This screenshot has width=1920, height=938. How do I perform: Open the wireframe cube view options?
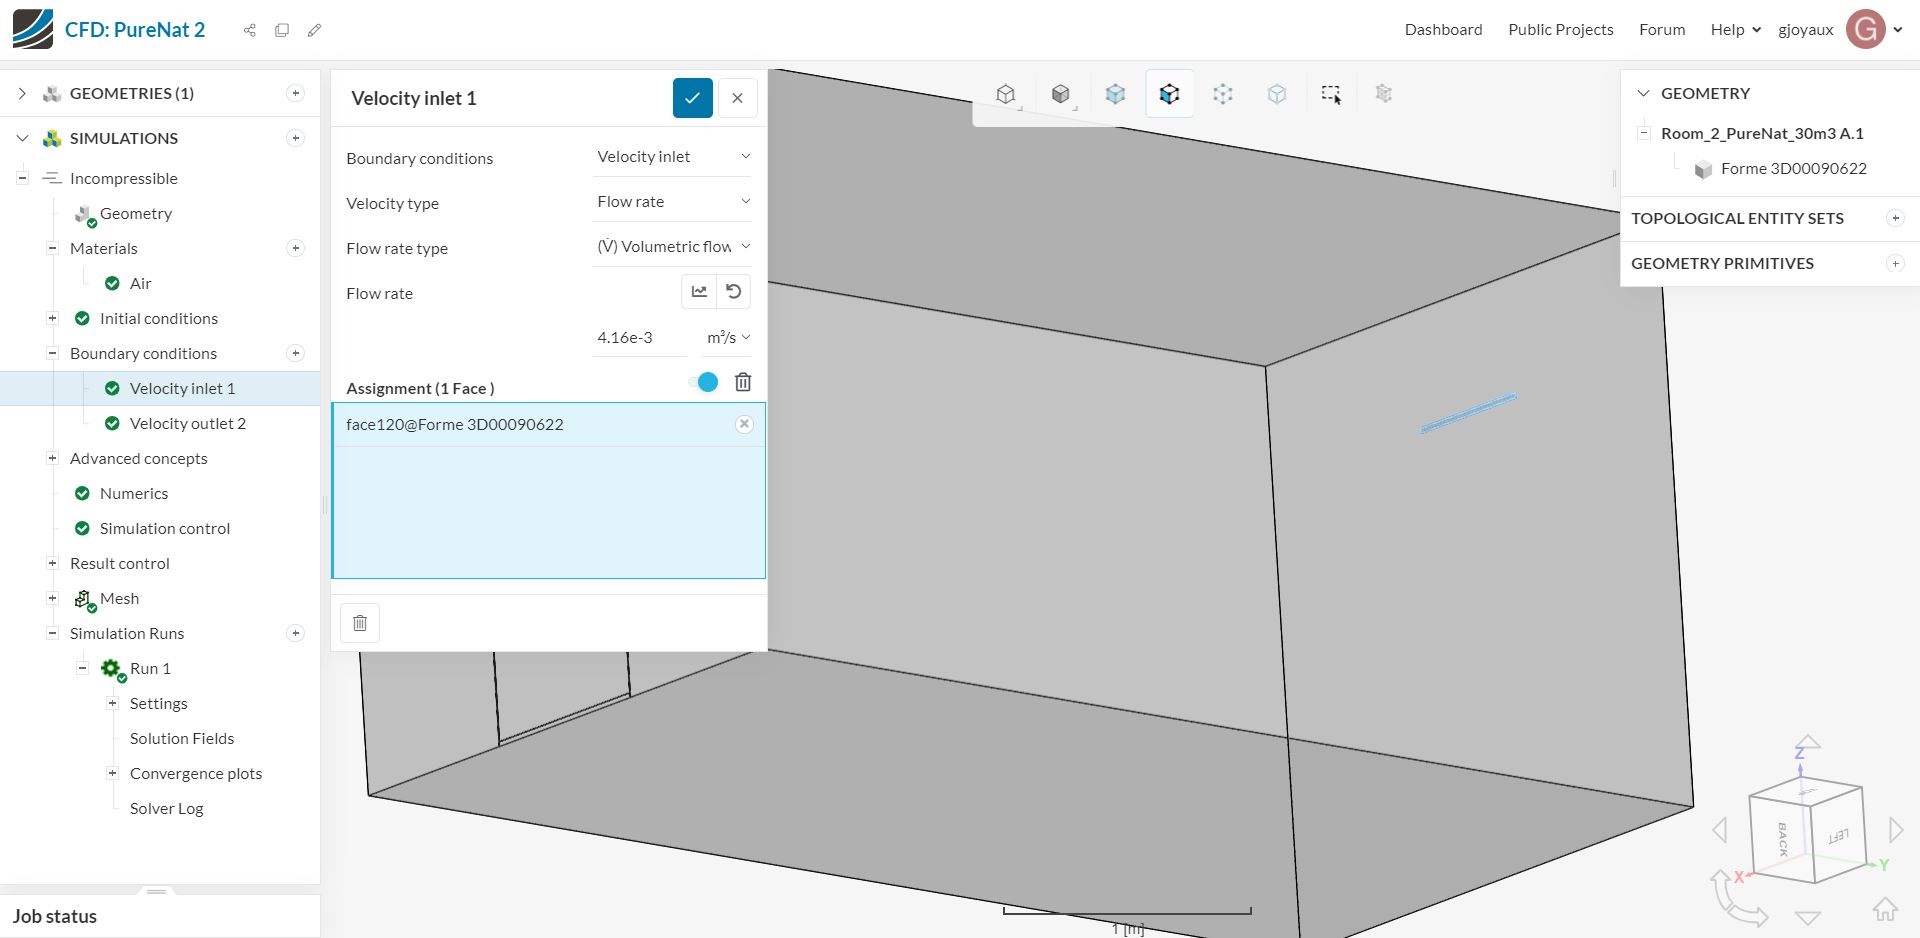[x=1006, y=94]
